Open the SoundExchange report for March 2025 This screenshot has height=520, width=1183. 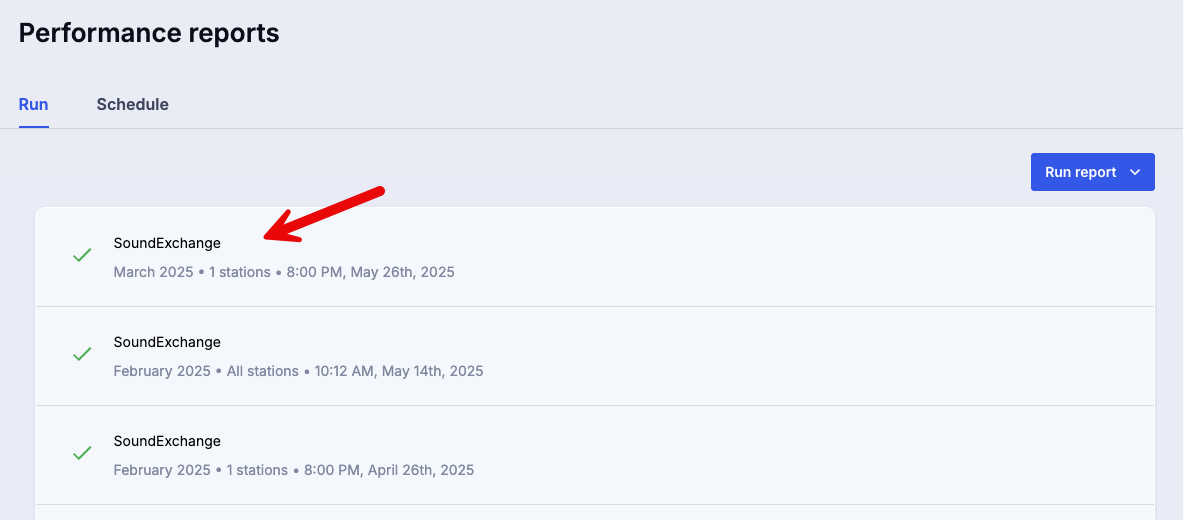point(167,243)
